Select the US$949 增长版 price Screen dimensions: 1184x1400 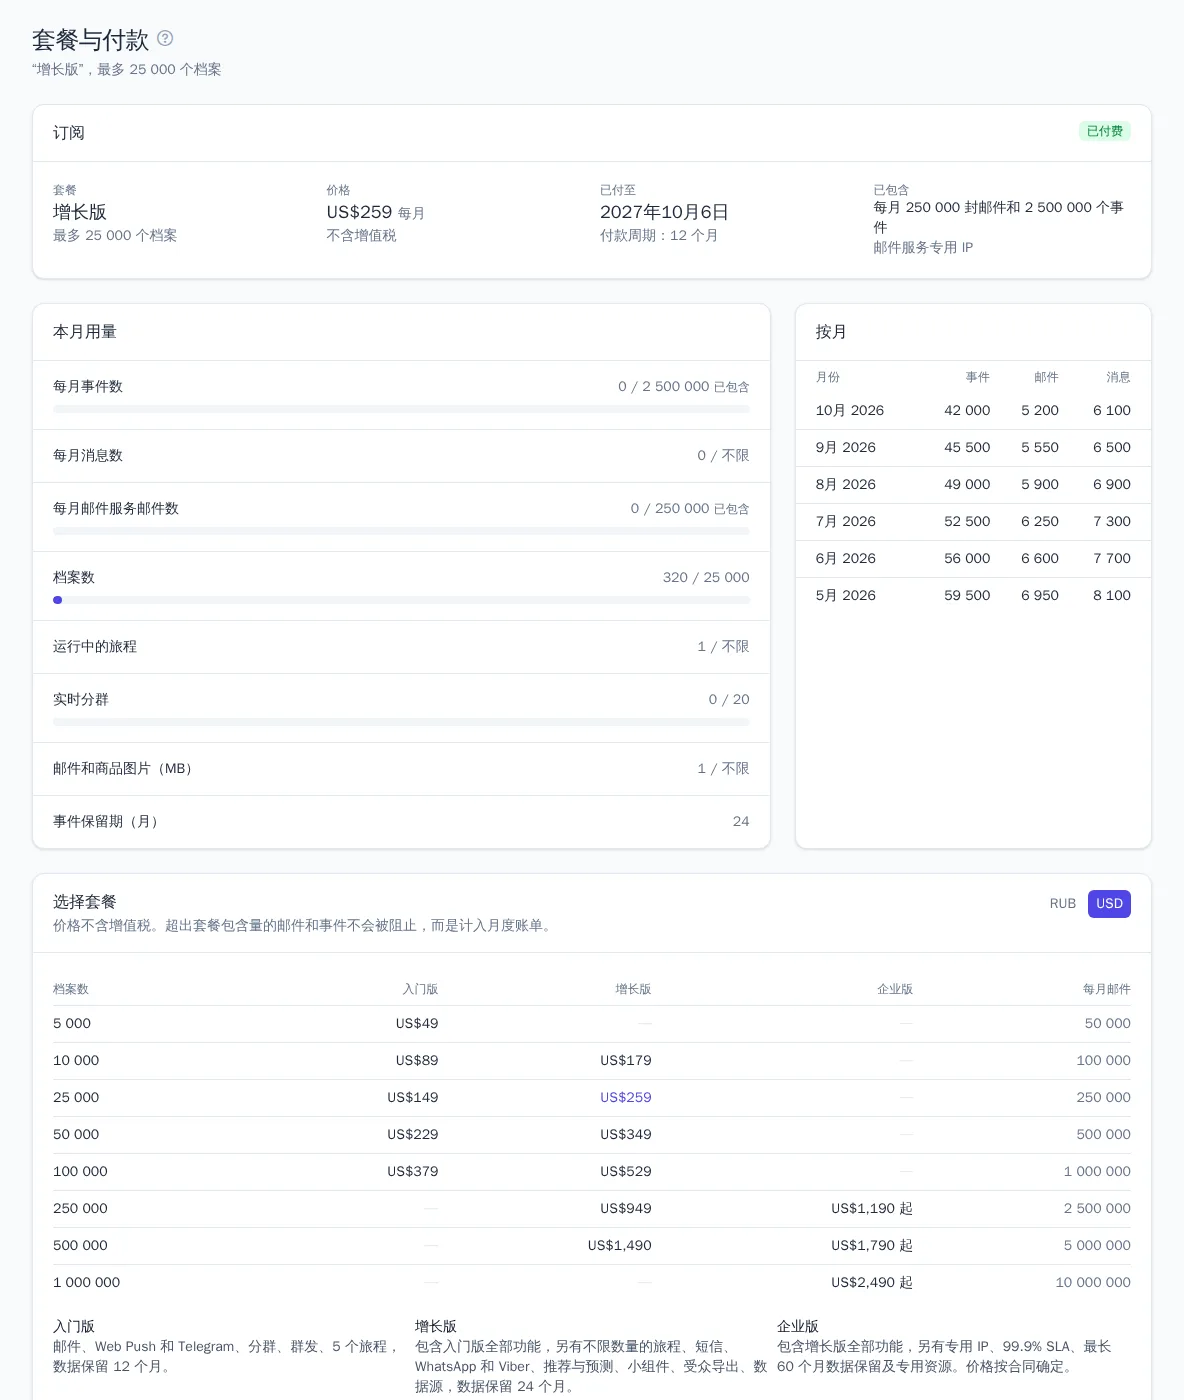pyautogui.click(x=626, y=1208)
